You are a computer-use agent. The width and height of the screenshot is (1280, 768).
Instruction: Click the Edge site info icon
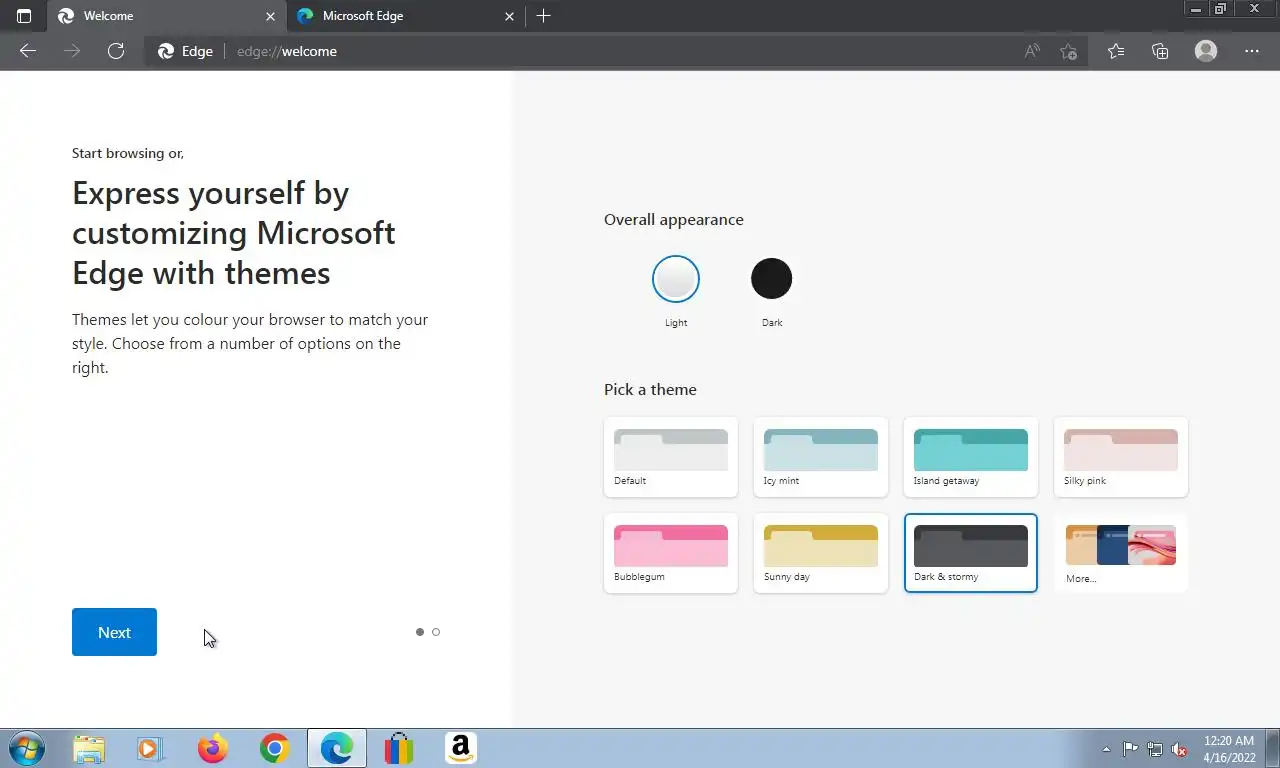[x=185, y=51]
